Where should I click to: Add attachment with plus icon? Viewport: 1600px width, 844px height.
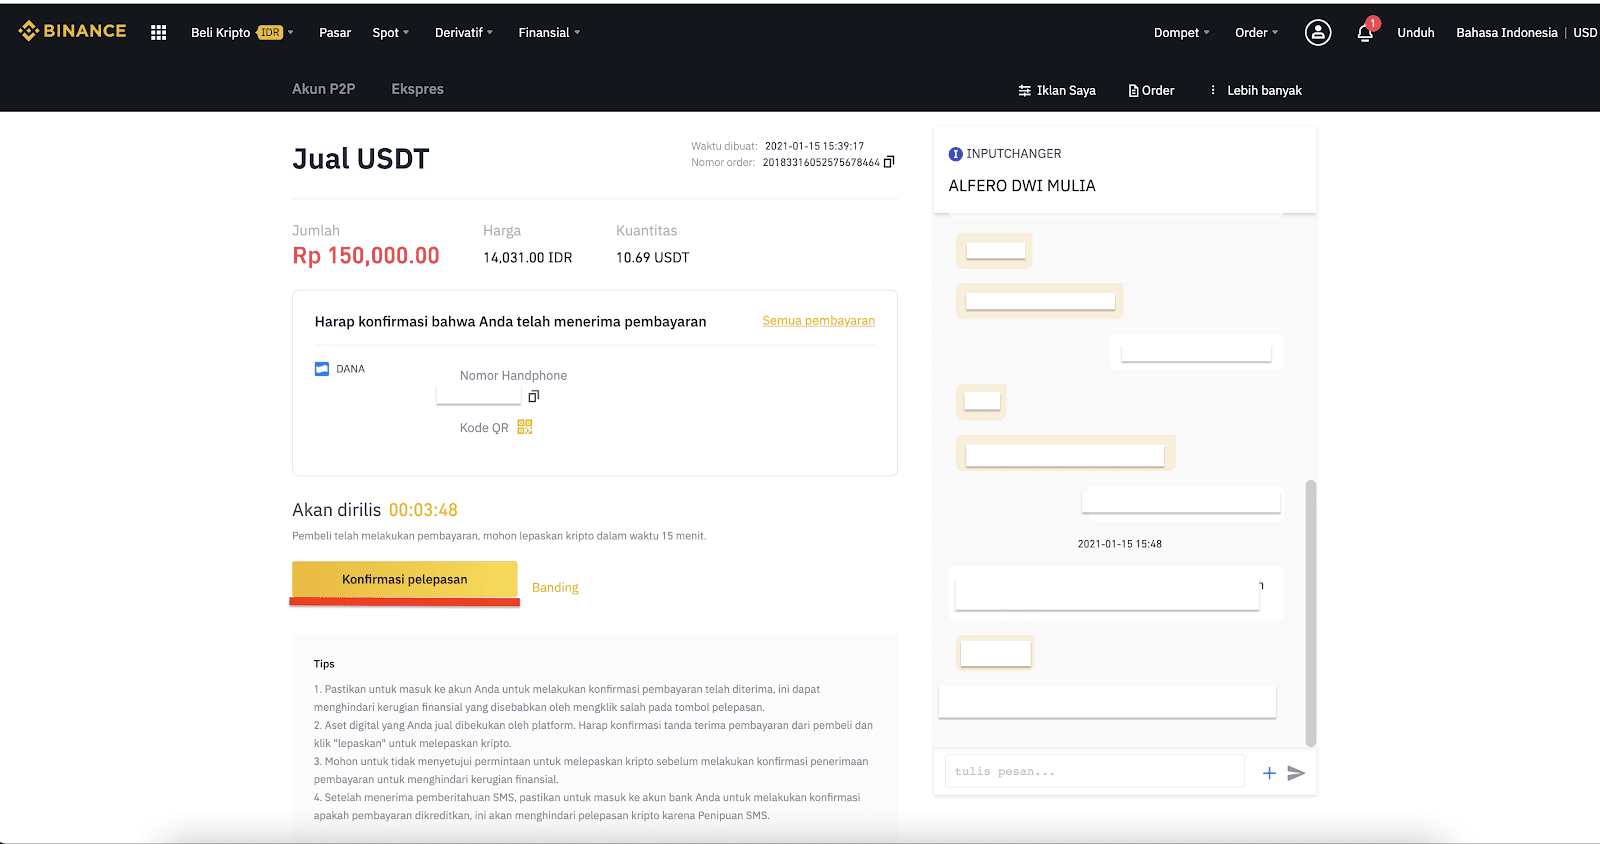pos(1269,773)
